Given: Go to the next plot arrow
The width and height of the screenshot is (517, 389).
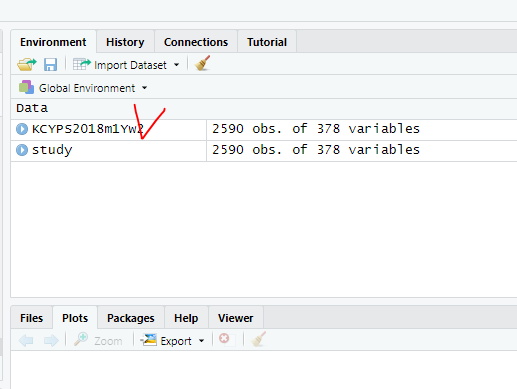Looking at the screenshot, I should click(x=51, y=340).
